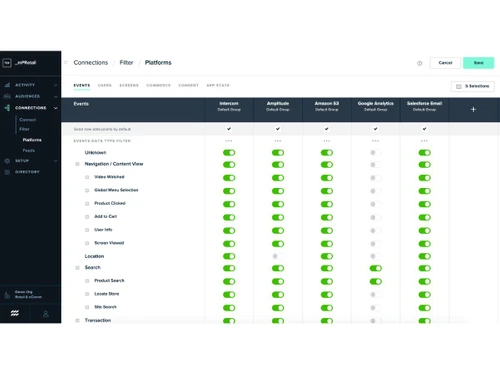Click the Cancel button
Viewport: 500px width, 375px height.
point(445,63)
